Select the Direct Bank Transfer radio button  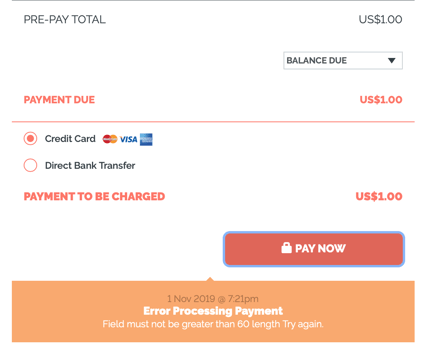pos(30,165)
